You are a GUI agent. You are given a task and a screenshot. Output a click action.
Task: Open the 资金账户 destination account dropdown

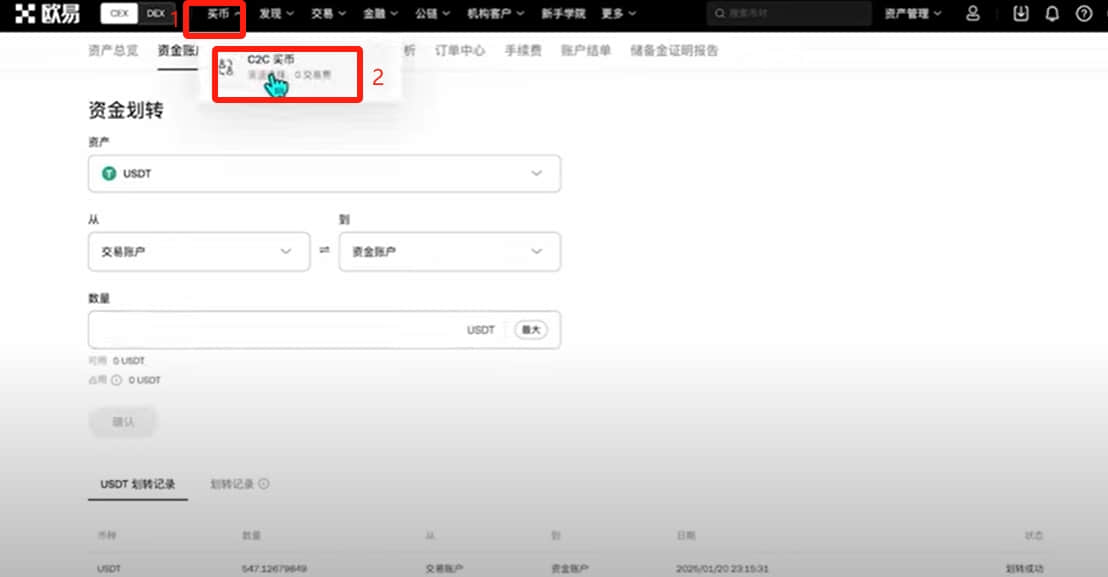[x=449, y=251]
